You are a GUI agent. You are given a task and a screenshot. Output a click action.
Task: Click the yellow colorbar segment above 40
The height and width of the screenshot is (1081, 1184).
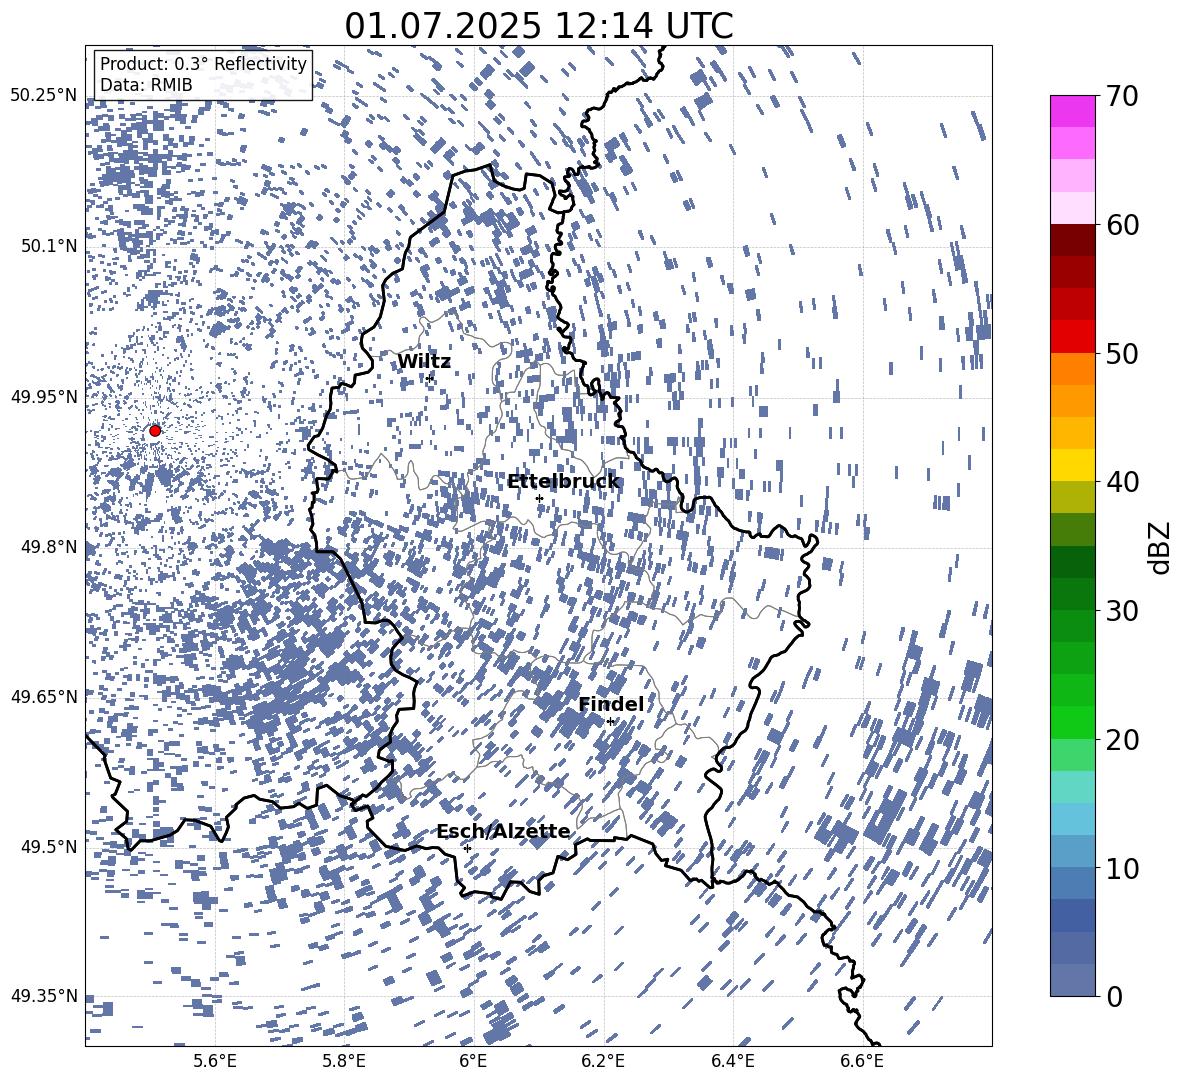click(x=1073, y=464)
